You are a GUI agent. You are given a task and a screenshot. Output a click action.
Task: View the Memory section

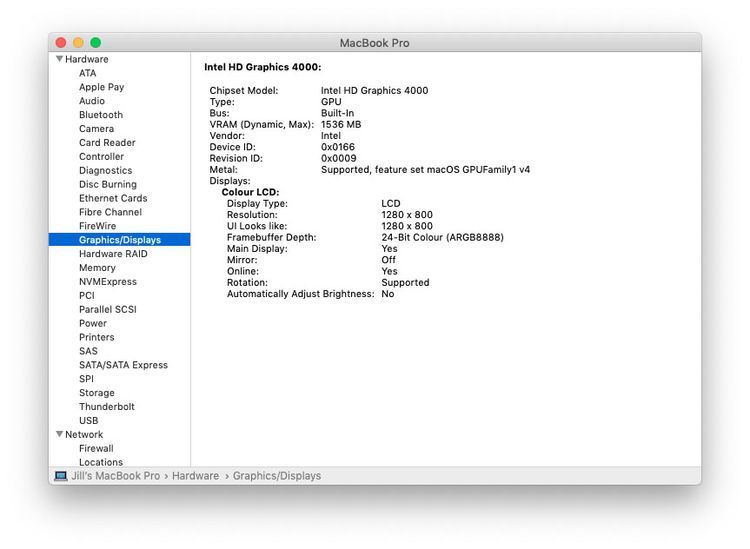tap(97, 268)
